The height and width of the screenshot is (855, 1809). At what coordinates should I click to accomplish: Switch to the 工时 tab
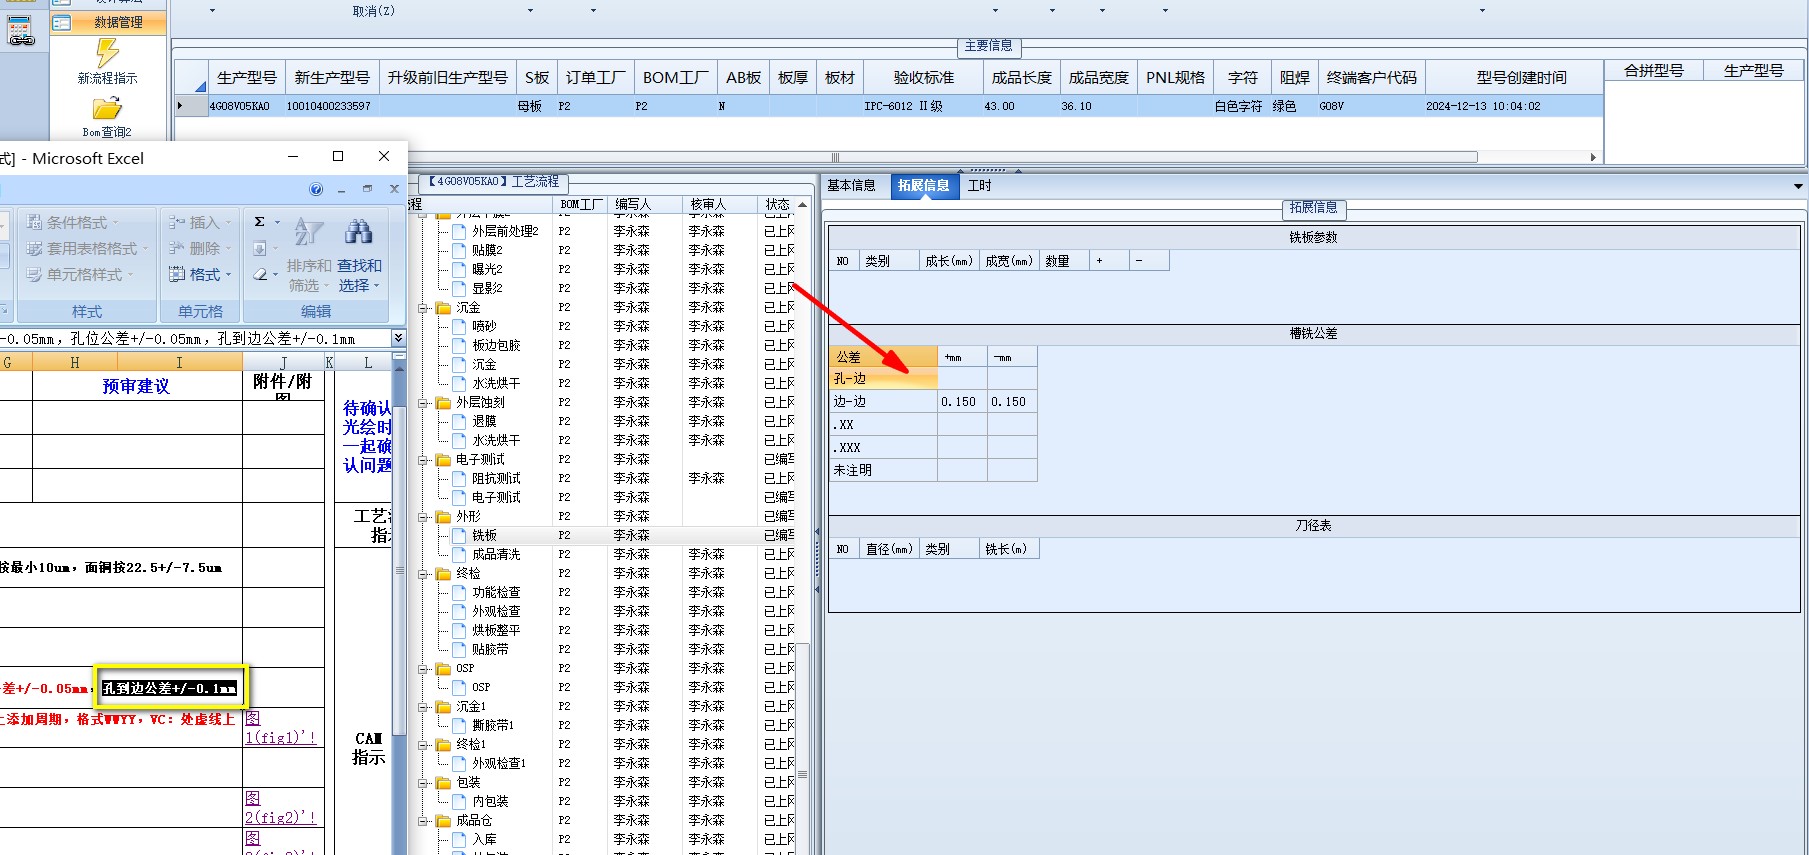tap(980, 185)
